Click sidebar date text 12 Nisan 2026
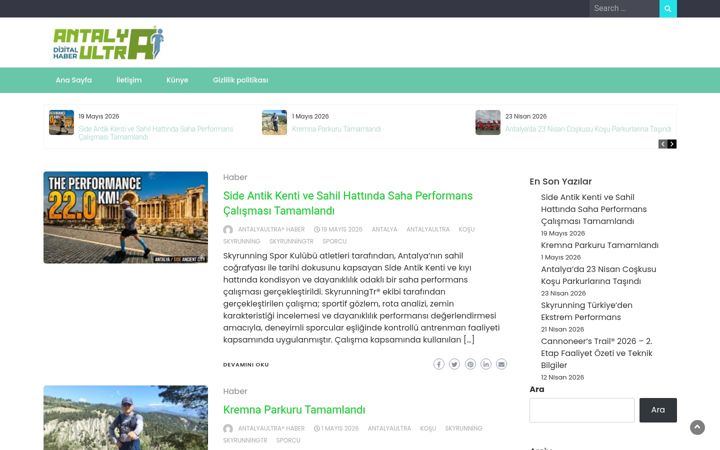Viewport: 720px width, 450px height. [562, 377]
